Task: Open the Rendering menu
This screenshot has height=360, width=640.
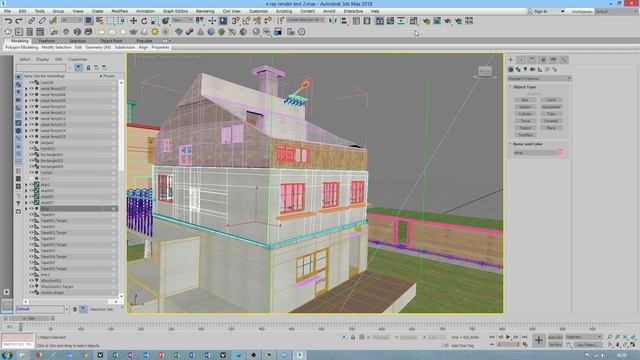Action: 205,11
